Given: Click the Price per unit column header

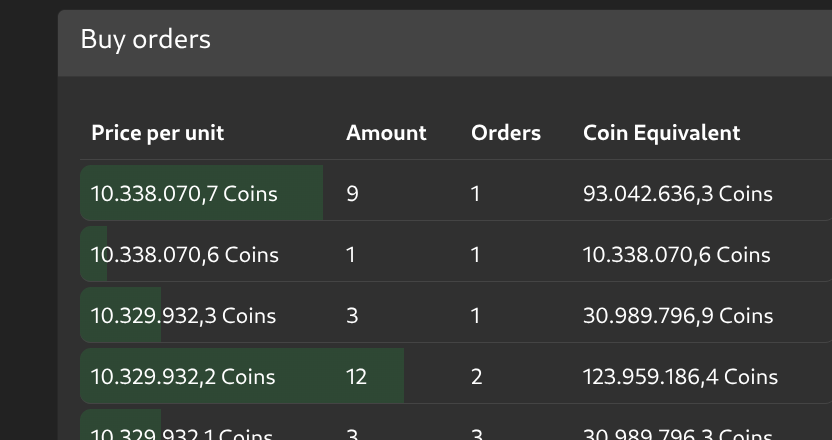Looking at the screenshot, I should (x=157, y=133).
